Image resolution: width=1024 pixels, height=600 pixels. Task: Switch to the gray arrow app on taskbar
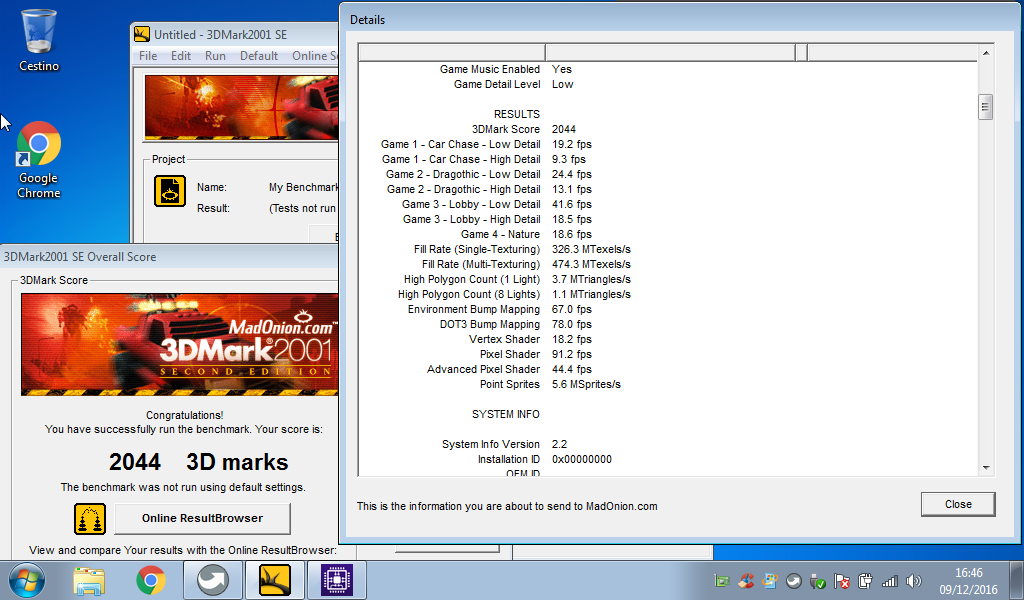coord(213,580)
